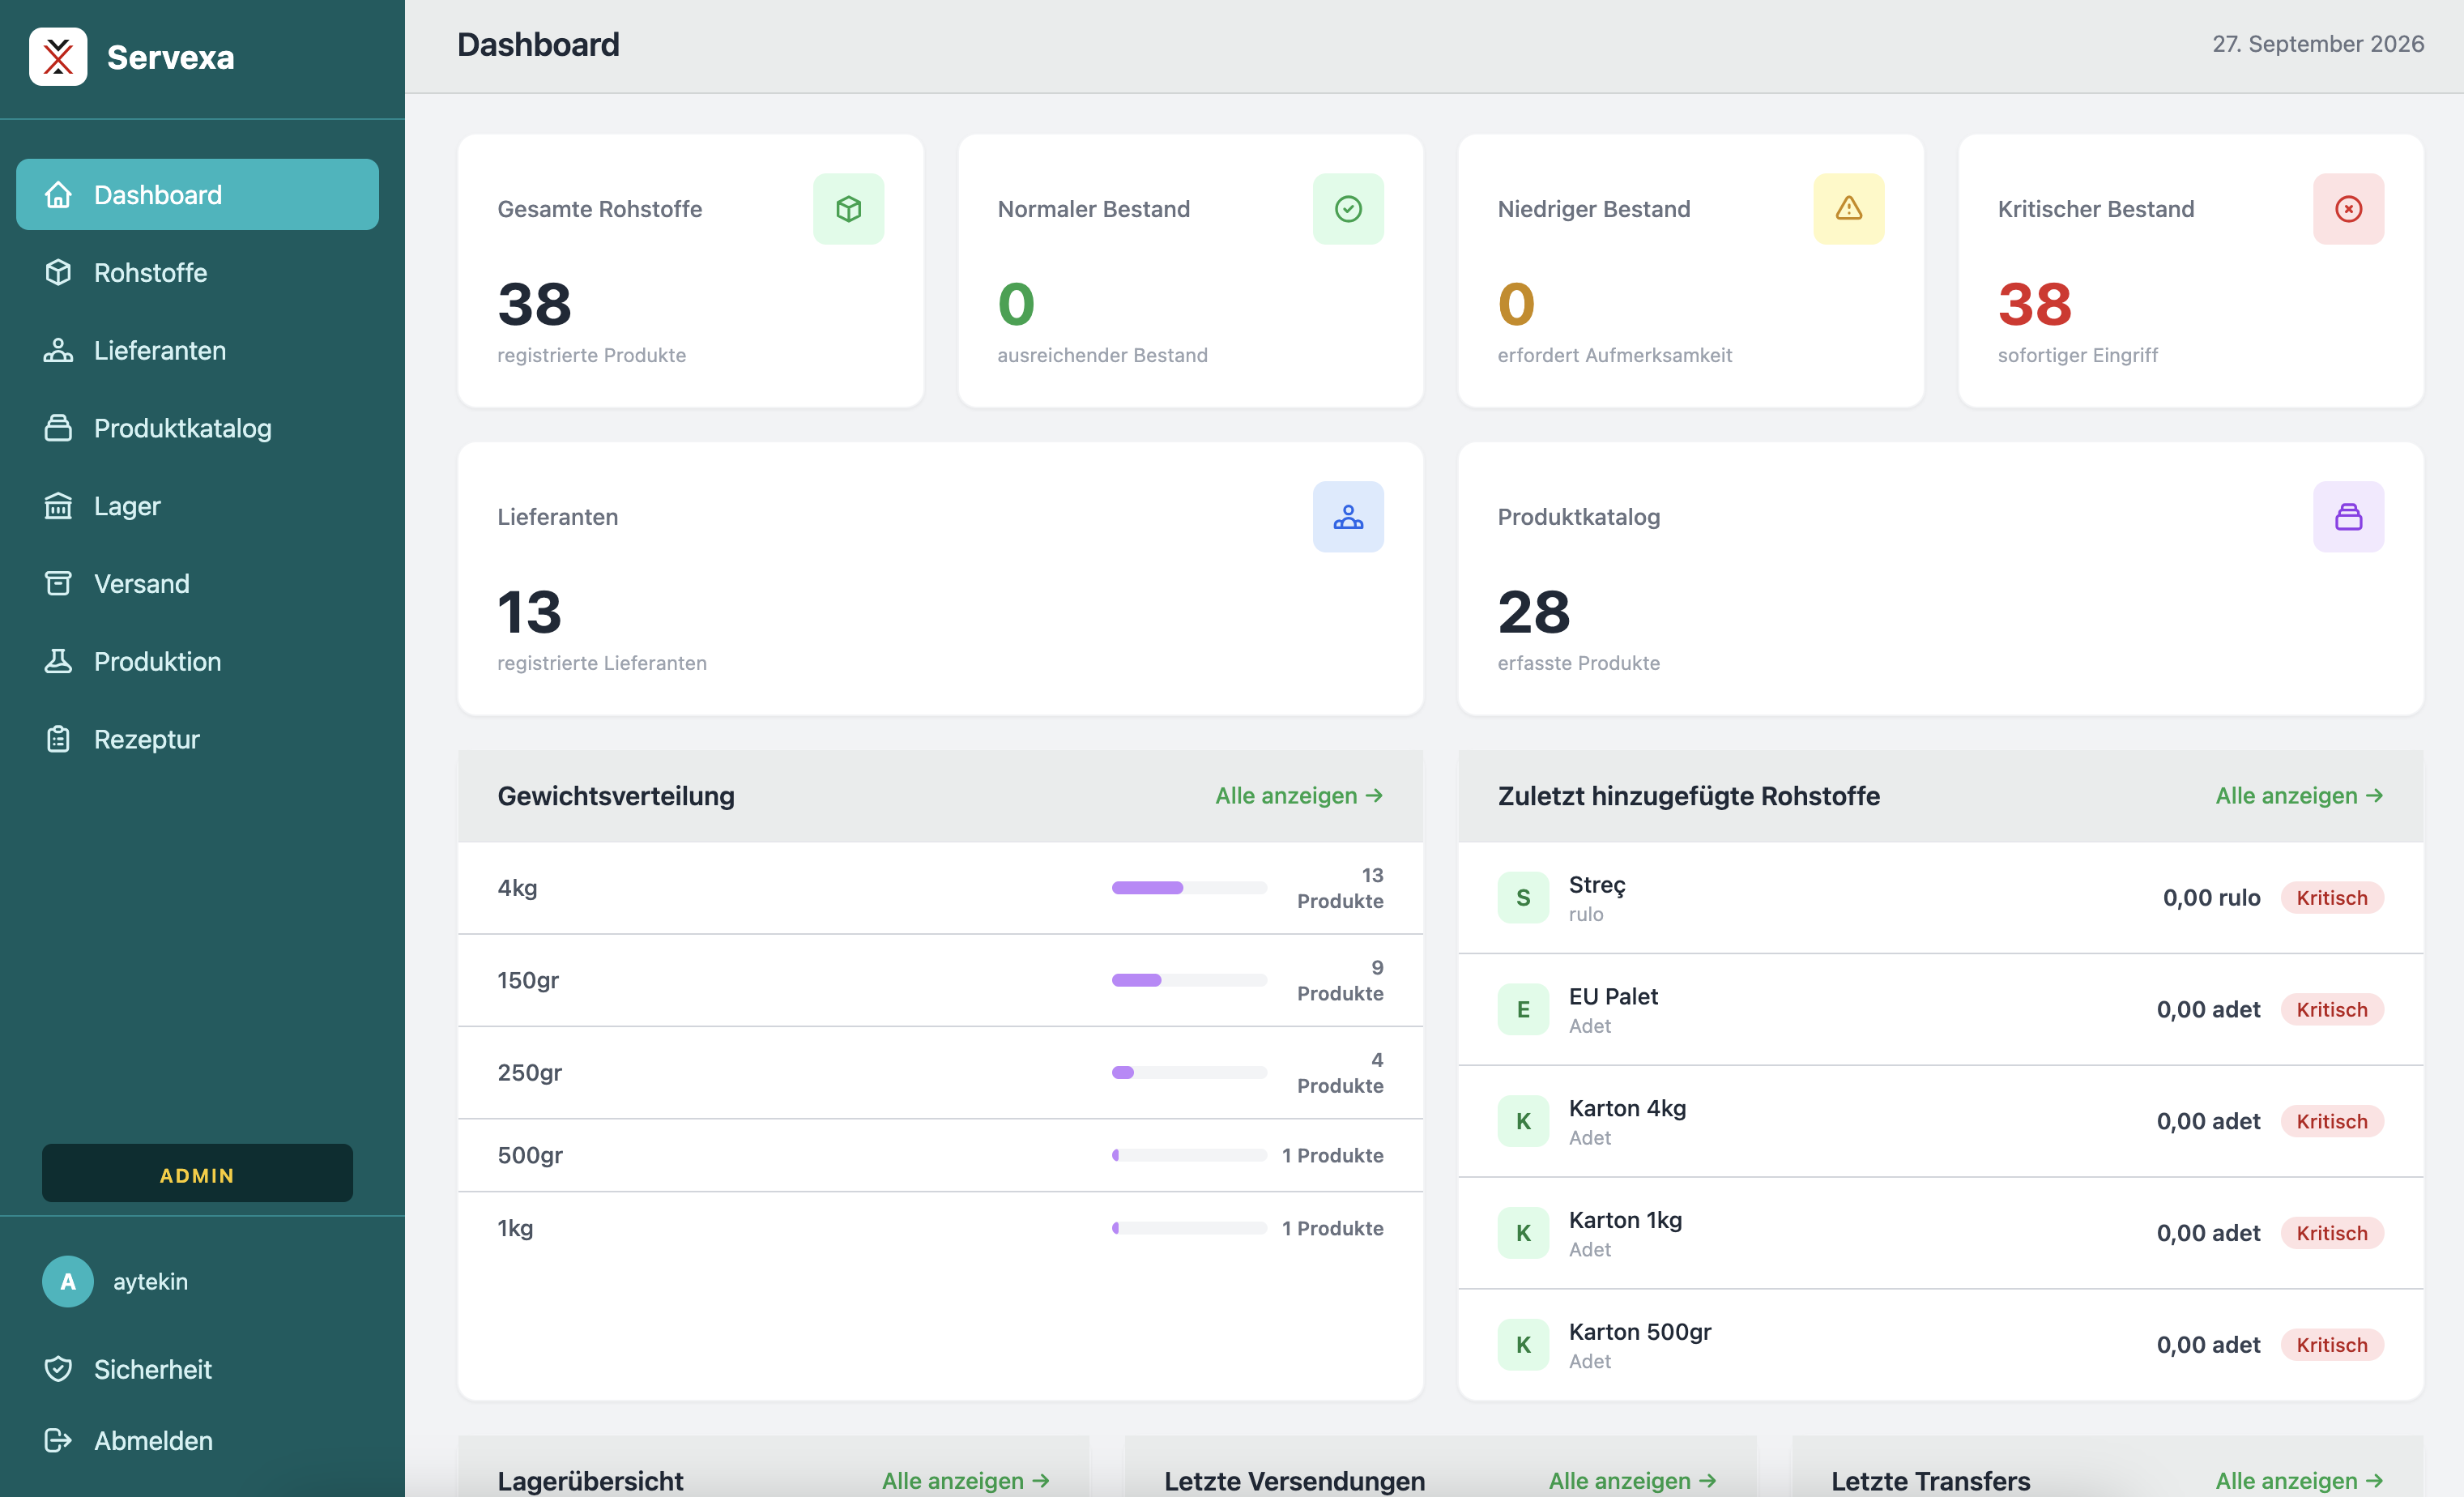Show all Letzte Versendungen
Image resolution: width=2464 pixels, height=1497 pixels.
(x=1633, y=1481)
